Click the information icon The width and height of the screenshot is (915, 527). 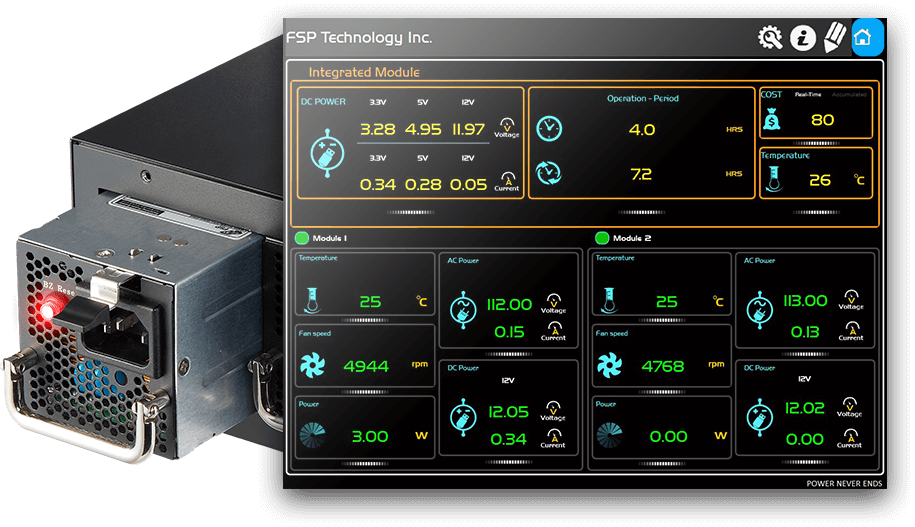pos(802,38)
